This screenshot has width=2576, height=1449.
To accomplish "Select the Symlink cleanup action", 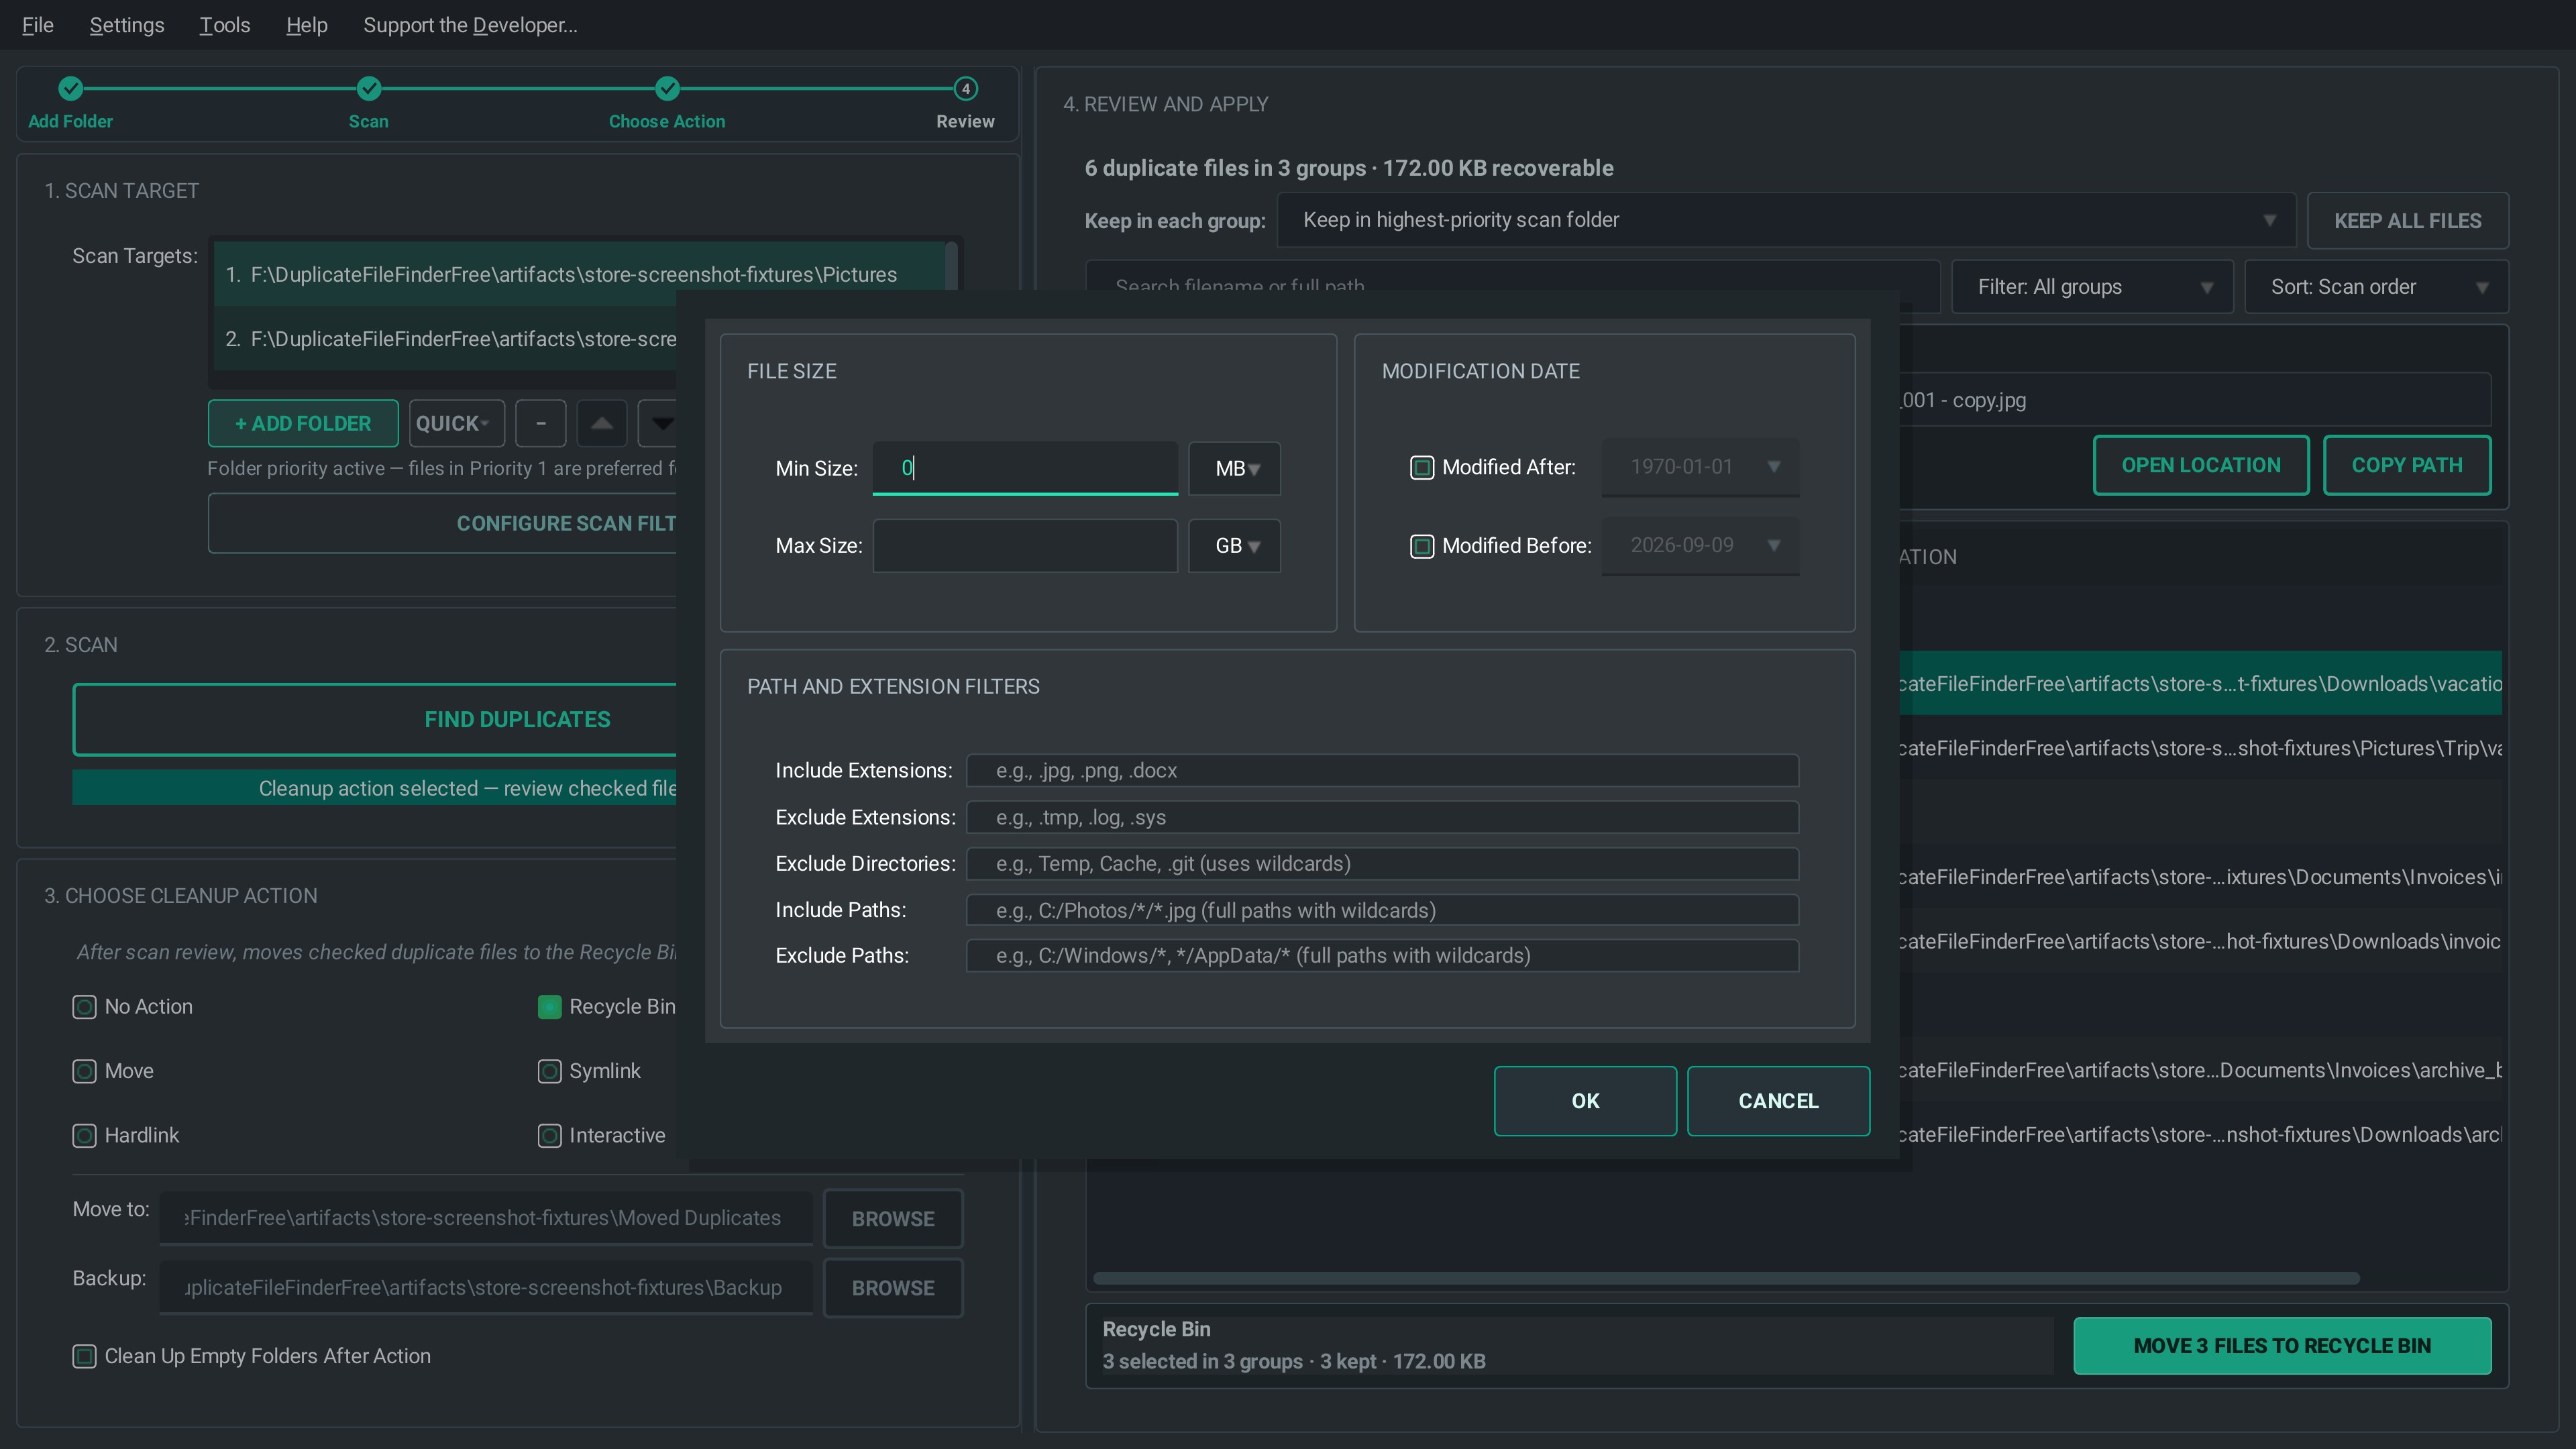I will tap(549, 1071).
